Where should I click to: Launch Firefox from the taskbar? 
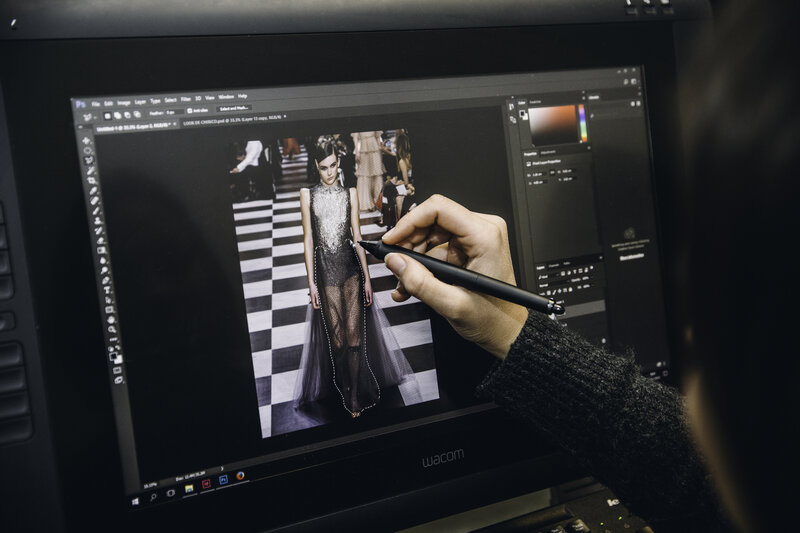pos(240,476)
